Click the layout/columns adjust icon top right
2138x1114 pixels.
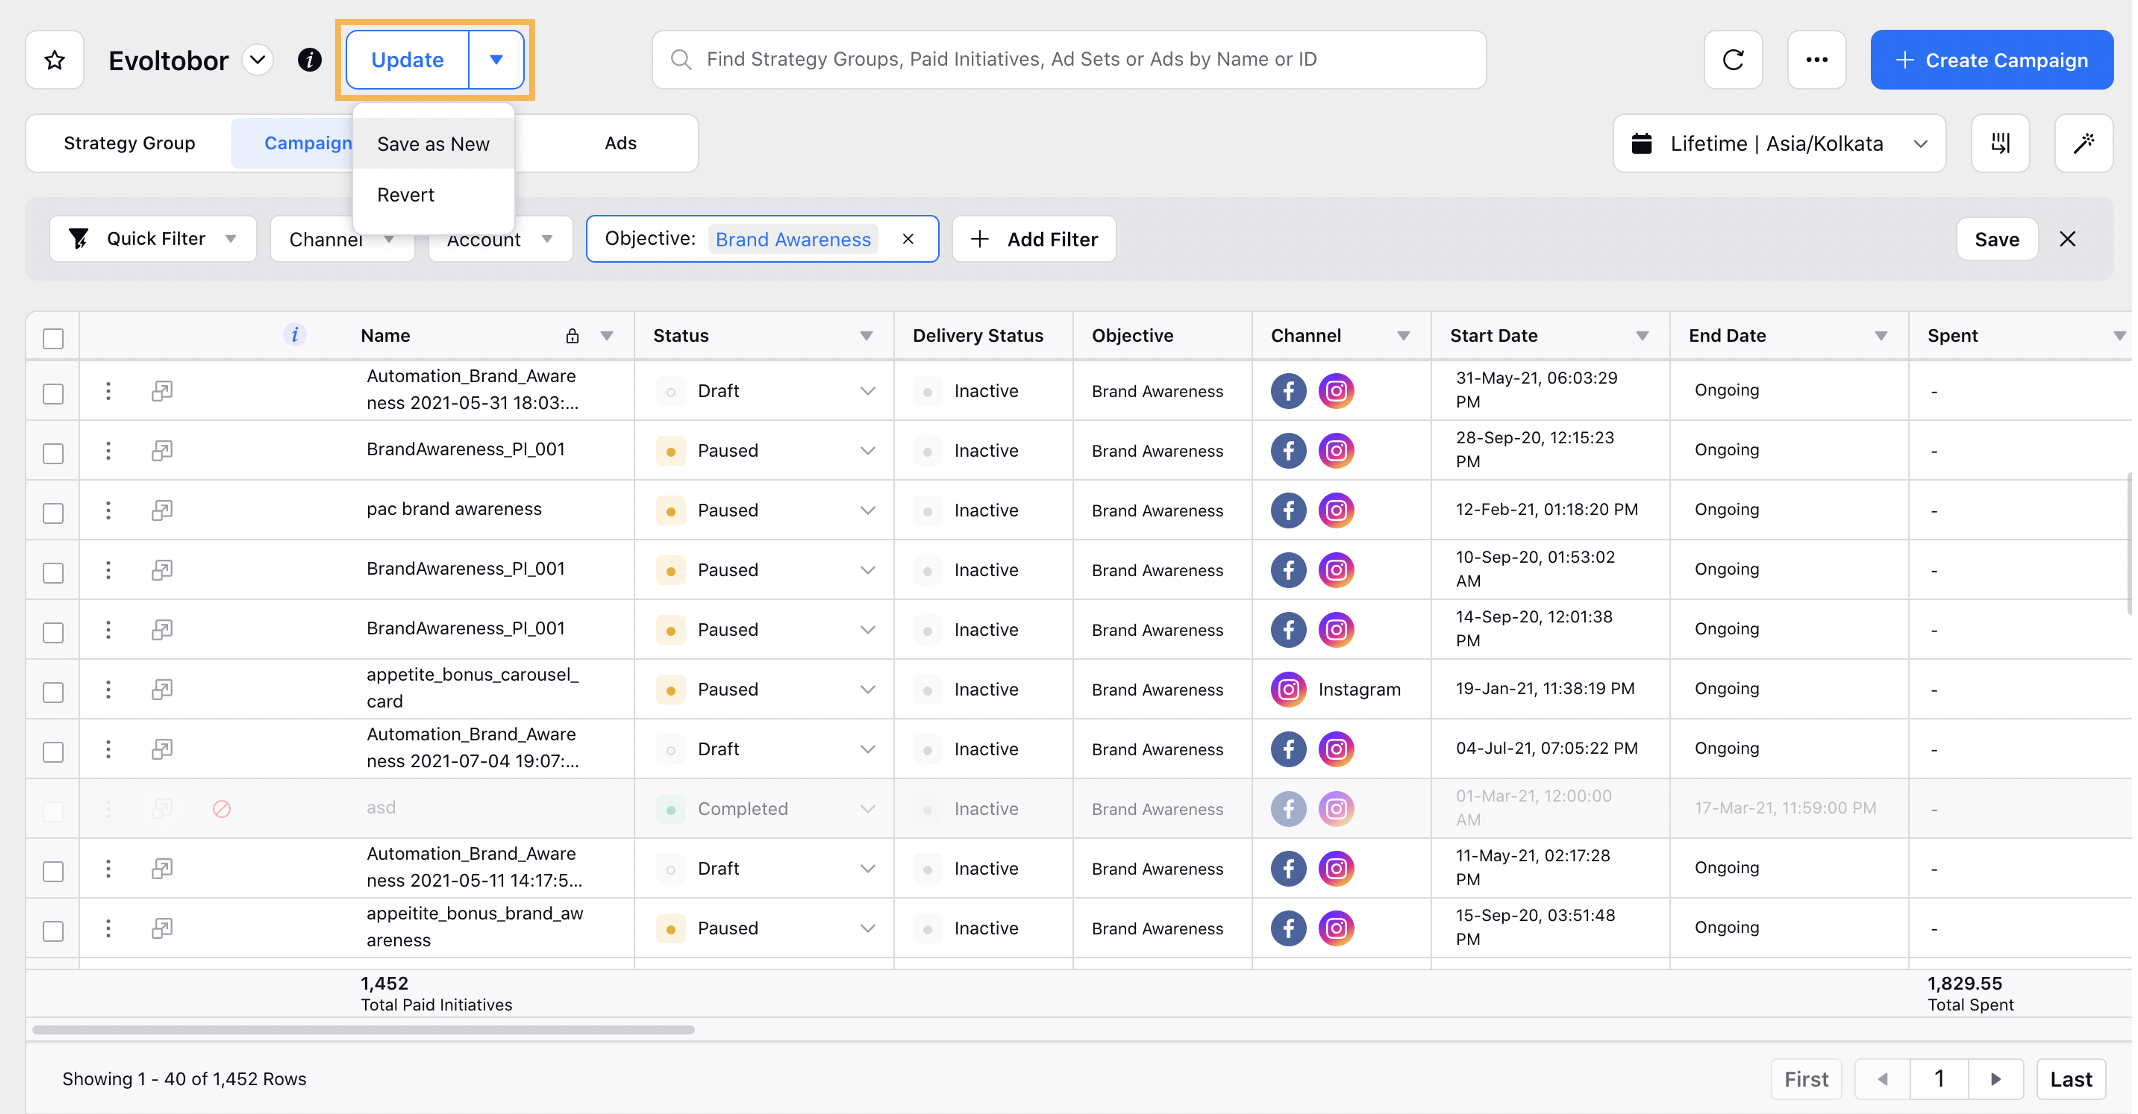pyautogui.click(x=2004, y=141)
